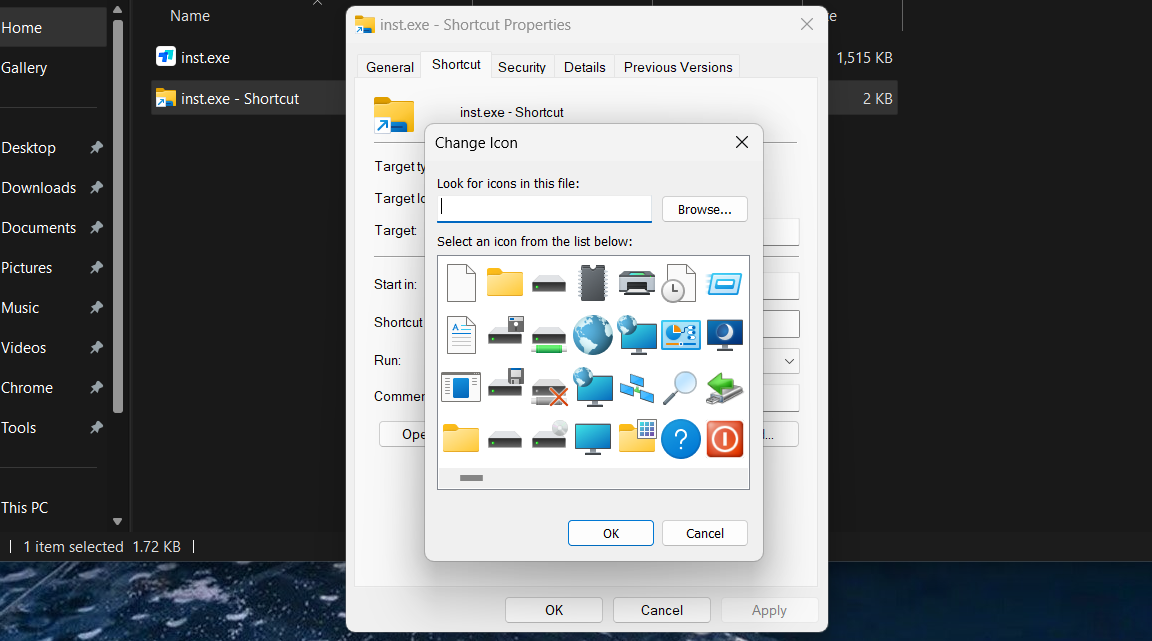Choose the drive with red X icon

549,387
